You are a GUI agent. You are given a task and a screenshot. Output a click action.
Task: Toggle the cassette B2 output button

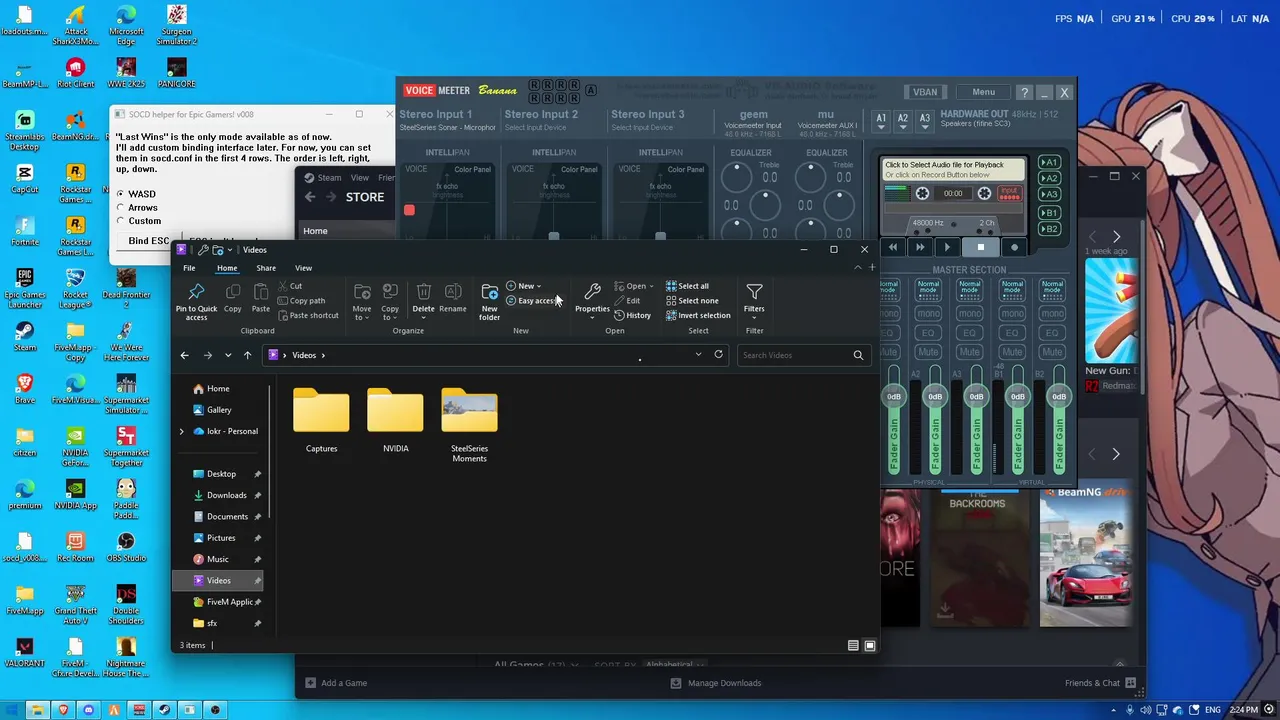click(1049, 229)
